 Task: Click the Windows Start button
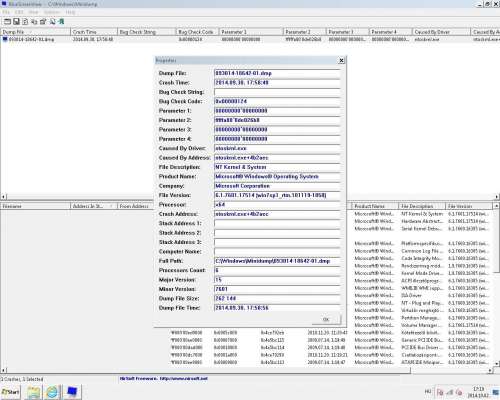(x=10, y=392)
